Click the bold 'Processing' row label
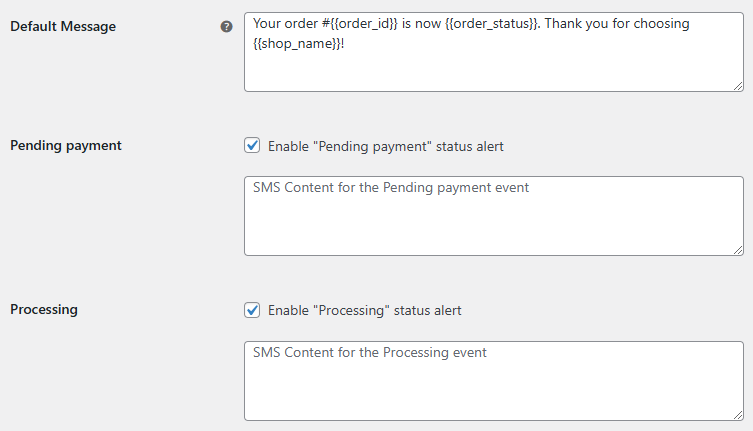 click(44, 309)
